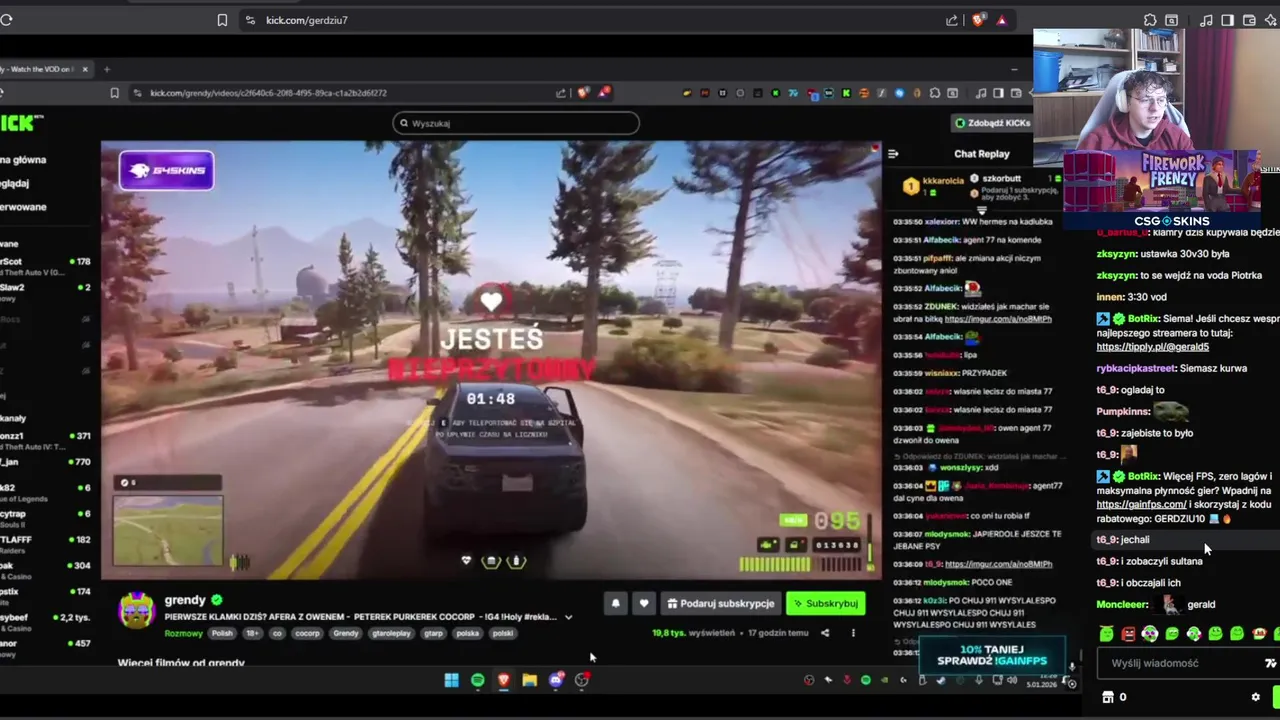Select the Polish tag
Viewport: 1280px width, 720px height.
(x=222, y=633)
